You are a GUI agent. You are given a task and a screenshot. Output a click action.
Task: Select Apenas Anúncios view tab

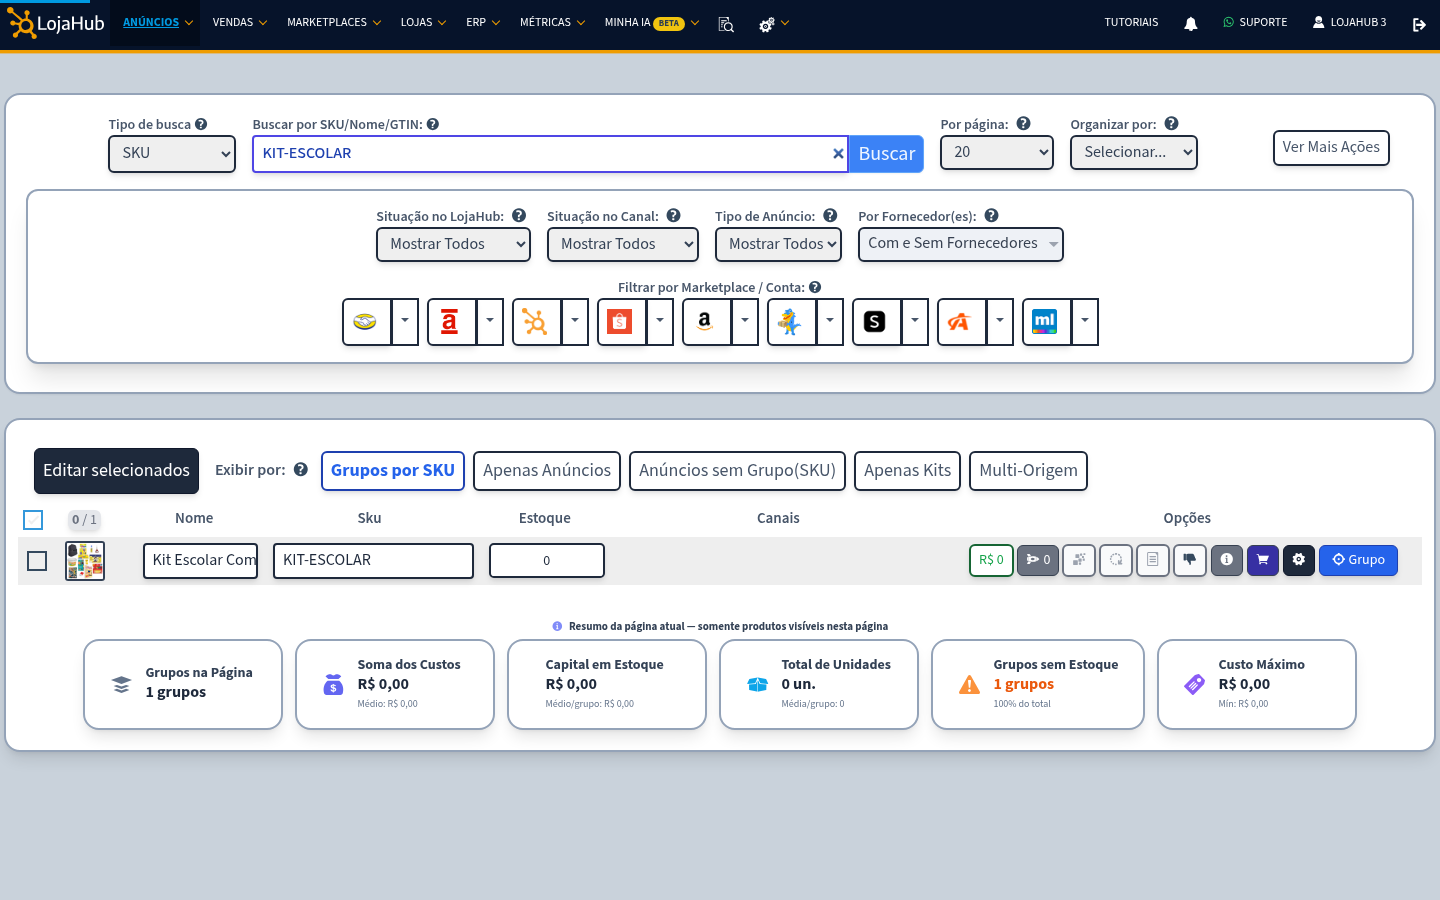547,471
